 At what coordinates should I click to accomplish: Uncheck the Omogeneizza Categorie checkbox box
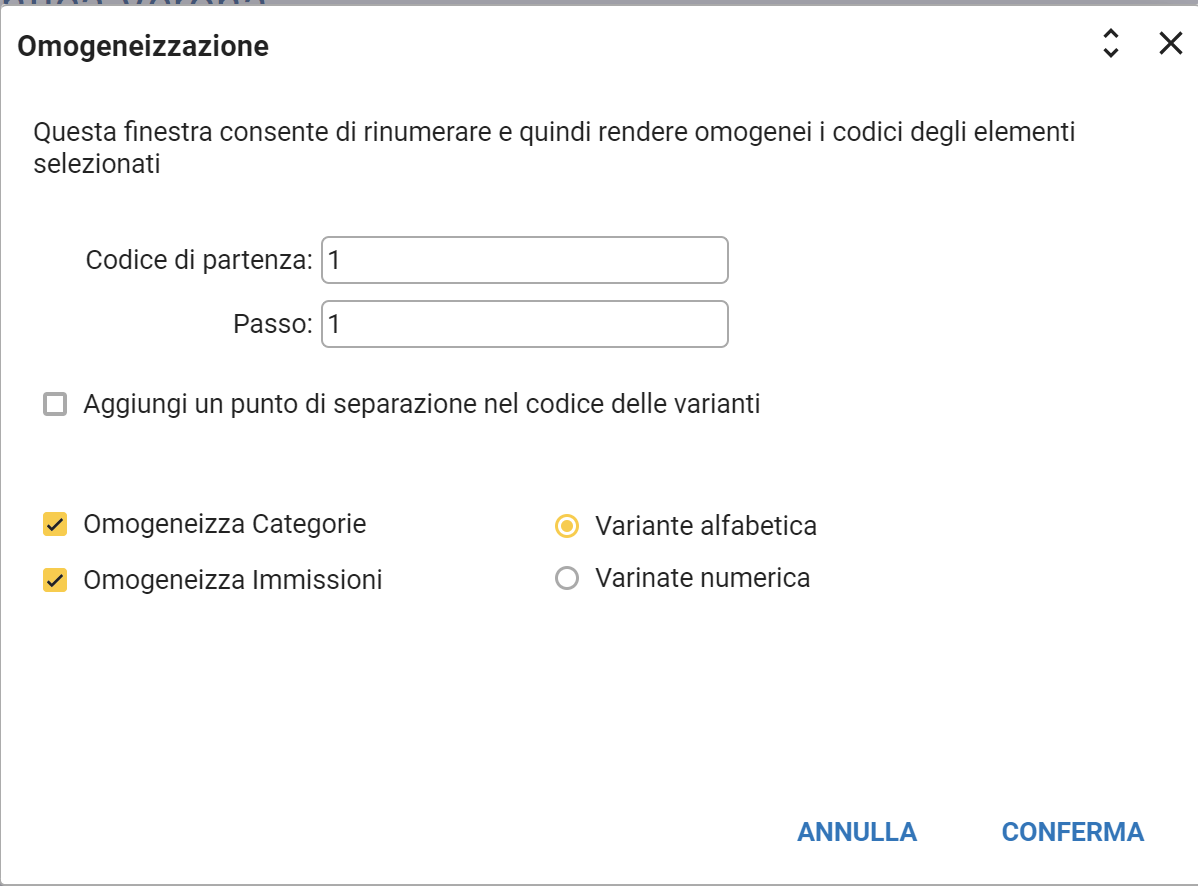click(x=55, y=524)
